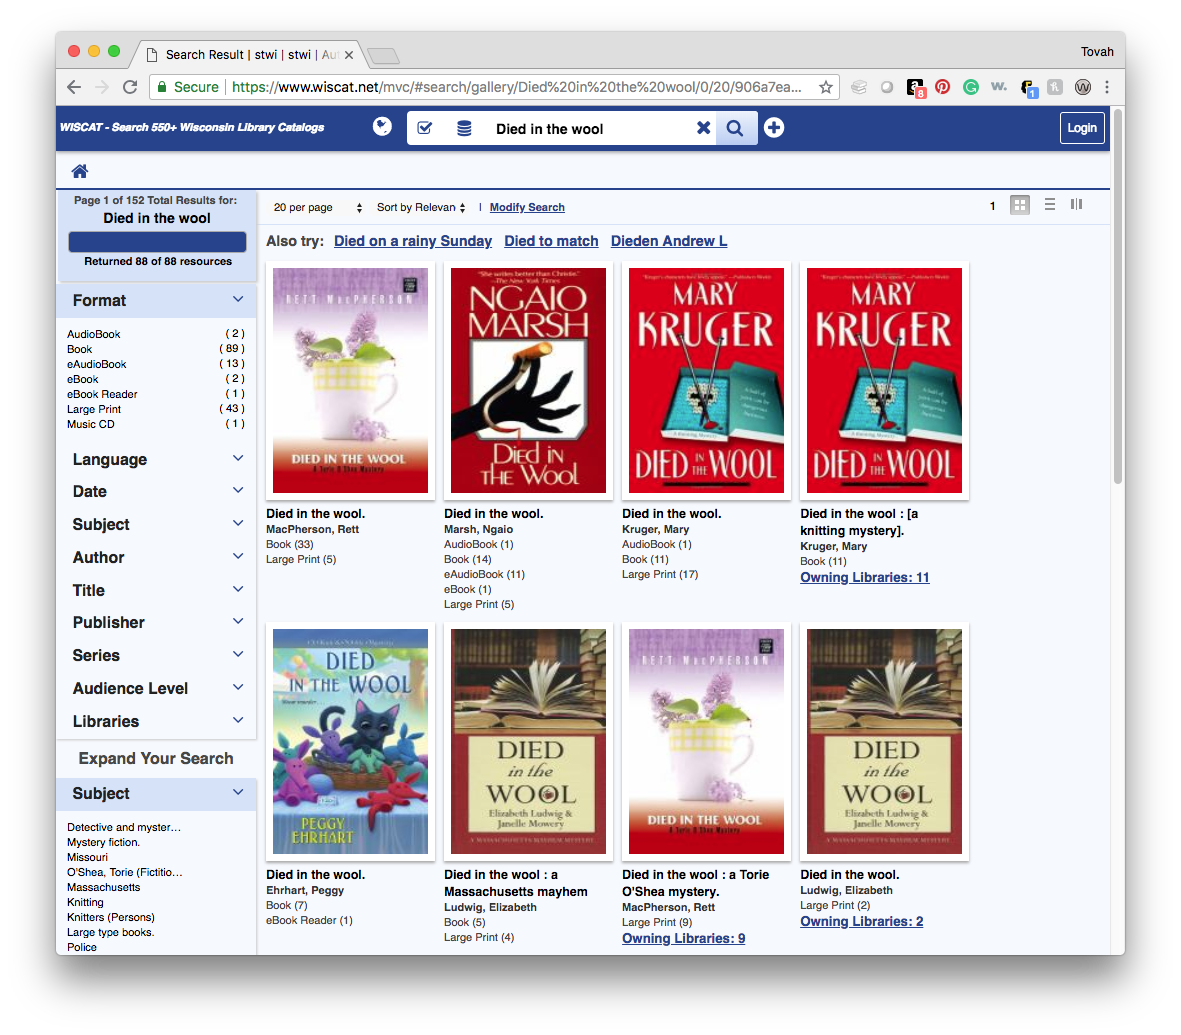
Task: Filter by Music CD format
Action: point(90,424)
